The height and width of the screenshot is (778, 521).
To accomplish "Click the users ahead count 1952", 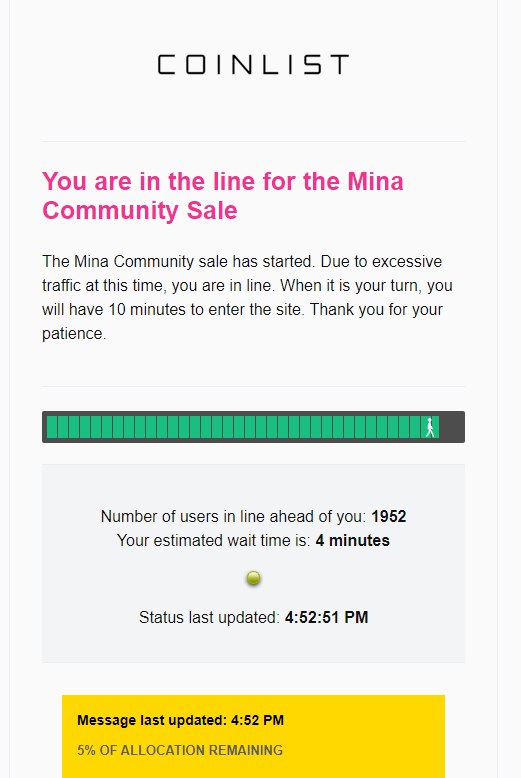I will pyautogui.click(x=389, y=517).
